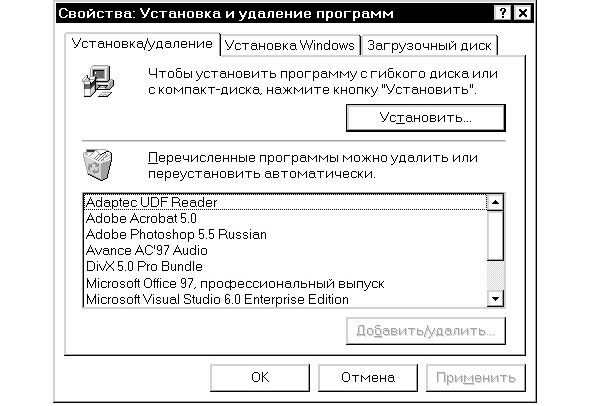
Task: Close the dialog with the X button
Action: (523, 14)
